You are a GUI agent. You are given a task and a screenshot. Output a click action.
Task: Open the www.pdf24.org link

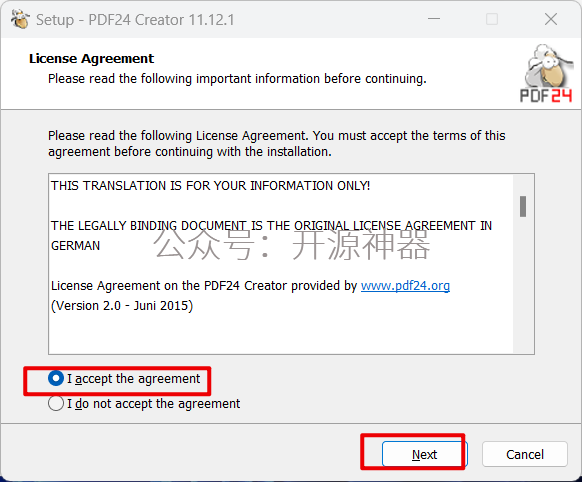pyautogui.click(x=405, y=286)
